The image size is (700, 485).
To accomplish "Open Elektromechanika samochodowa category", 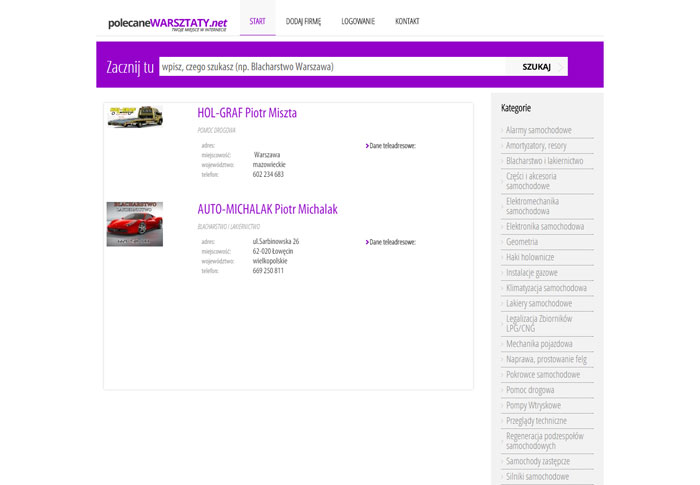I will tap(532, 206).
